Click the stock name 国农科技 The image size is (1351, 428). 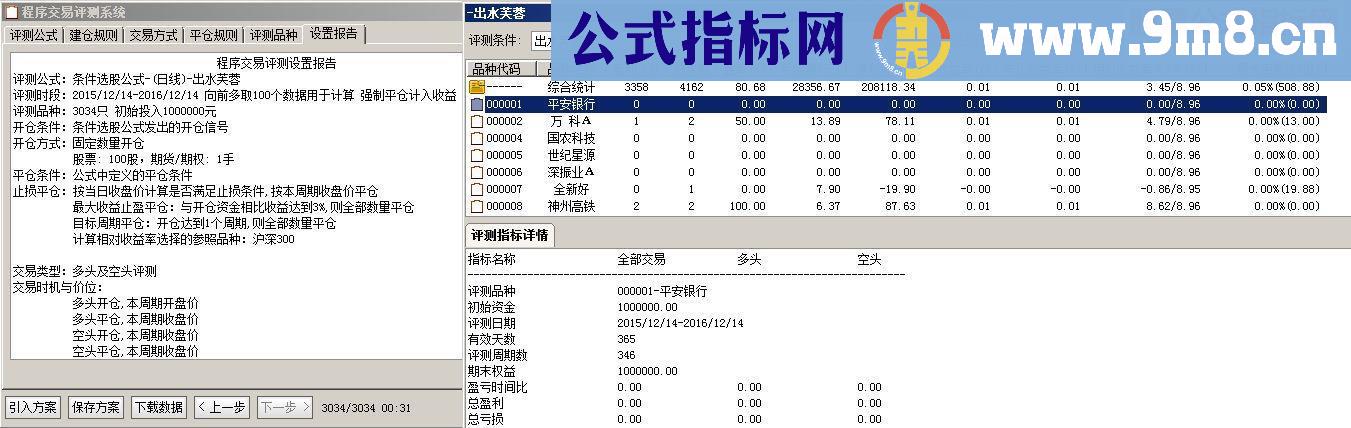(x=571, y=138)
